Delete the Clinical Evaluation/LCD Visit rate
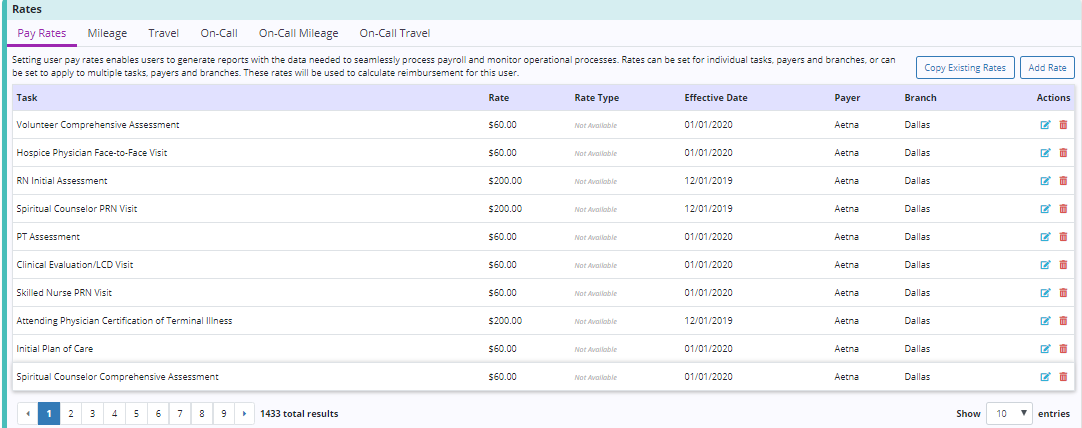The height and width of the screenshot is (428, 1082). [1063, 265]
